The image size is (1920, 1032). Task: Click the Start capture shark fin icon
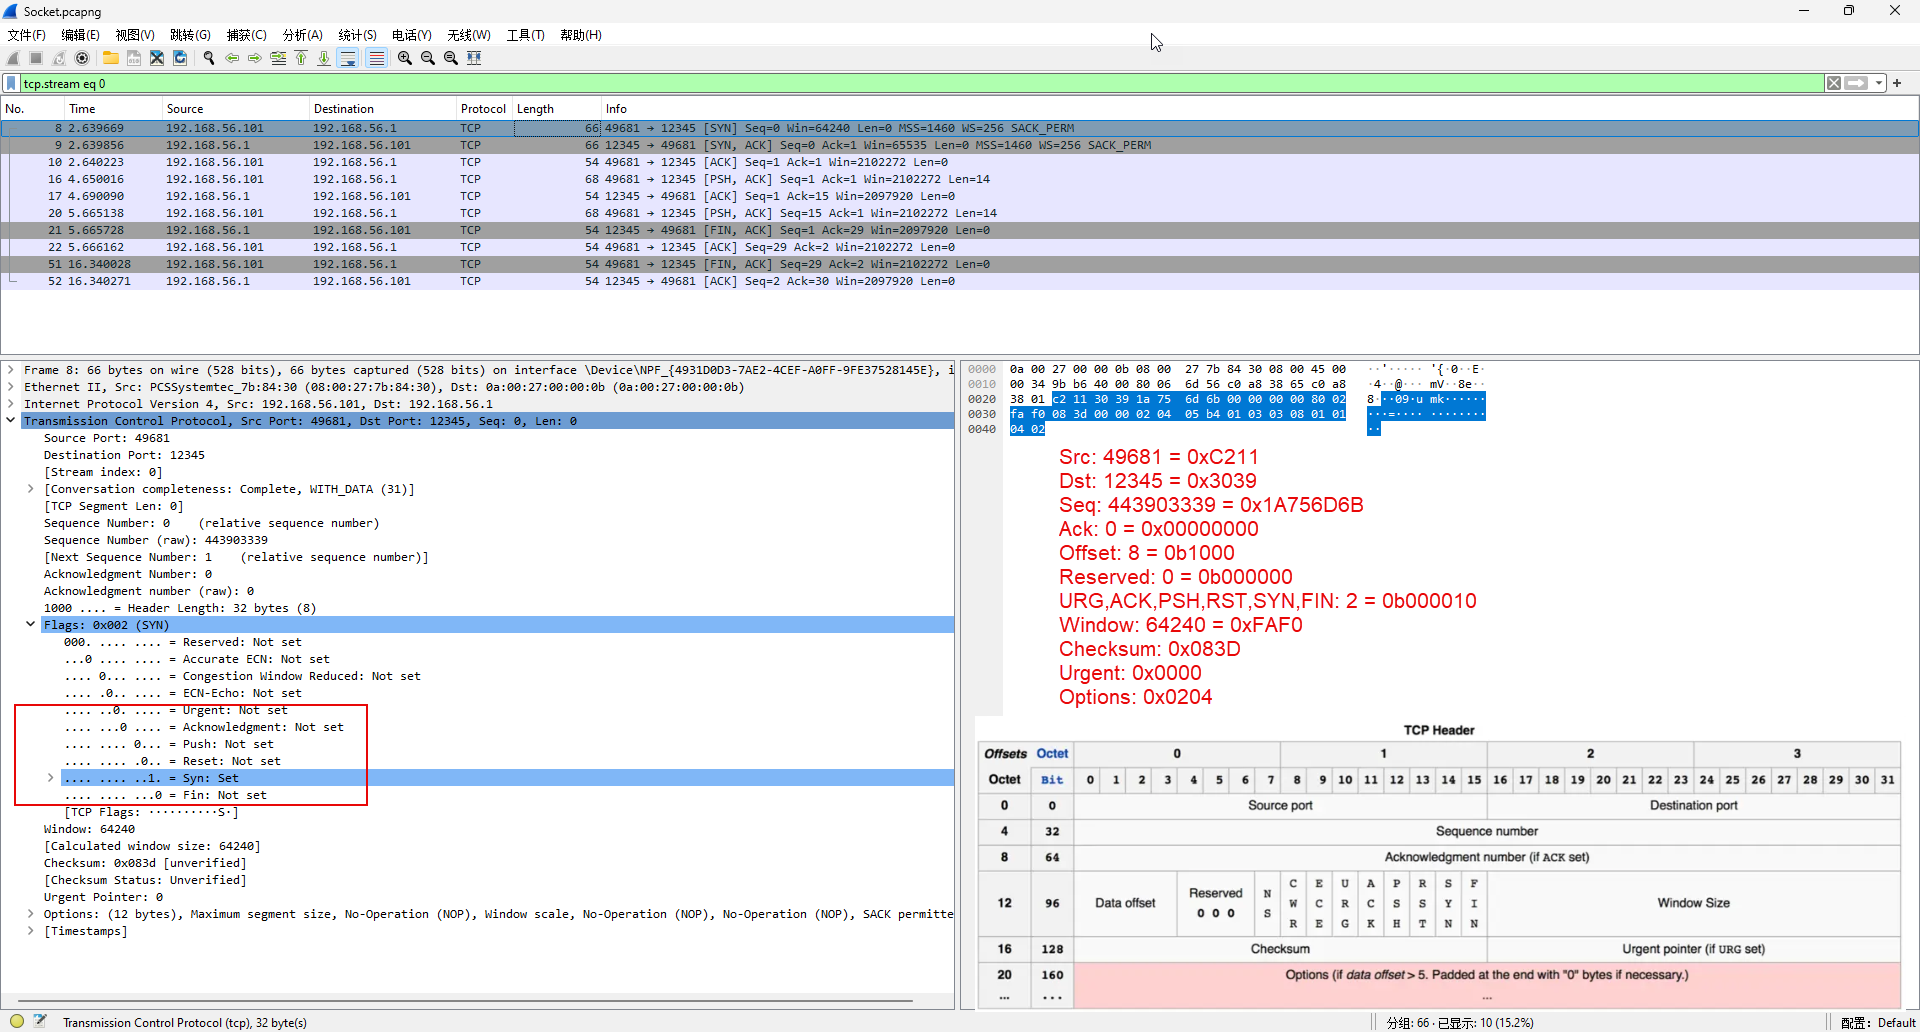pyautogui.click(x=13, y=58)
